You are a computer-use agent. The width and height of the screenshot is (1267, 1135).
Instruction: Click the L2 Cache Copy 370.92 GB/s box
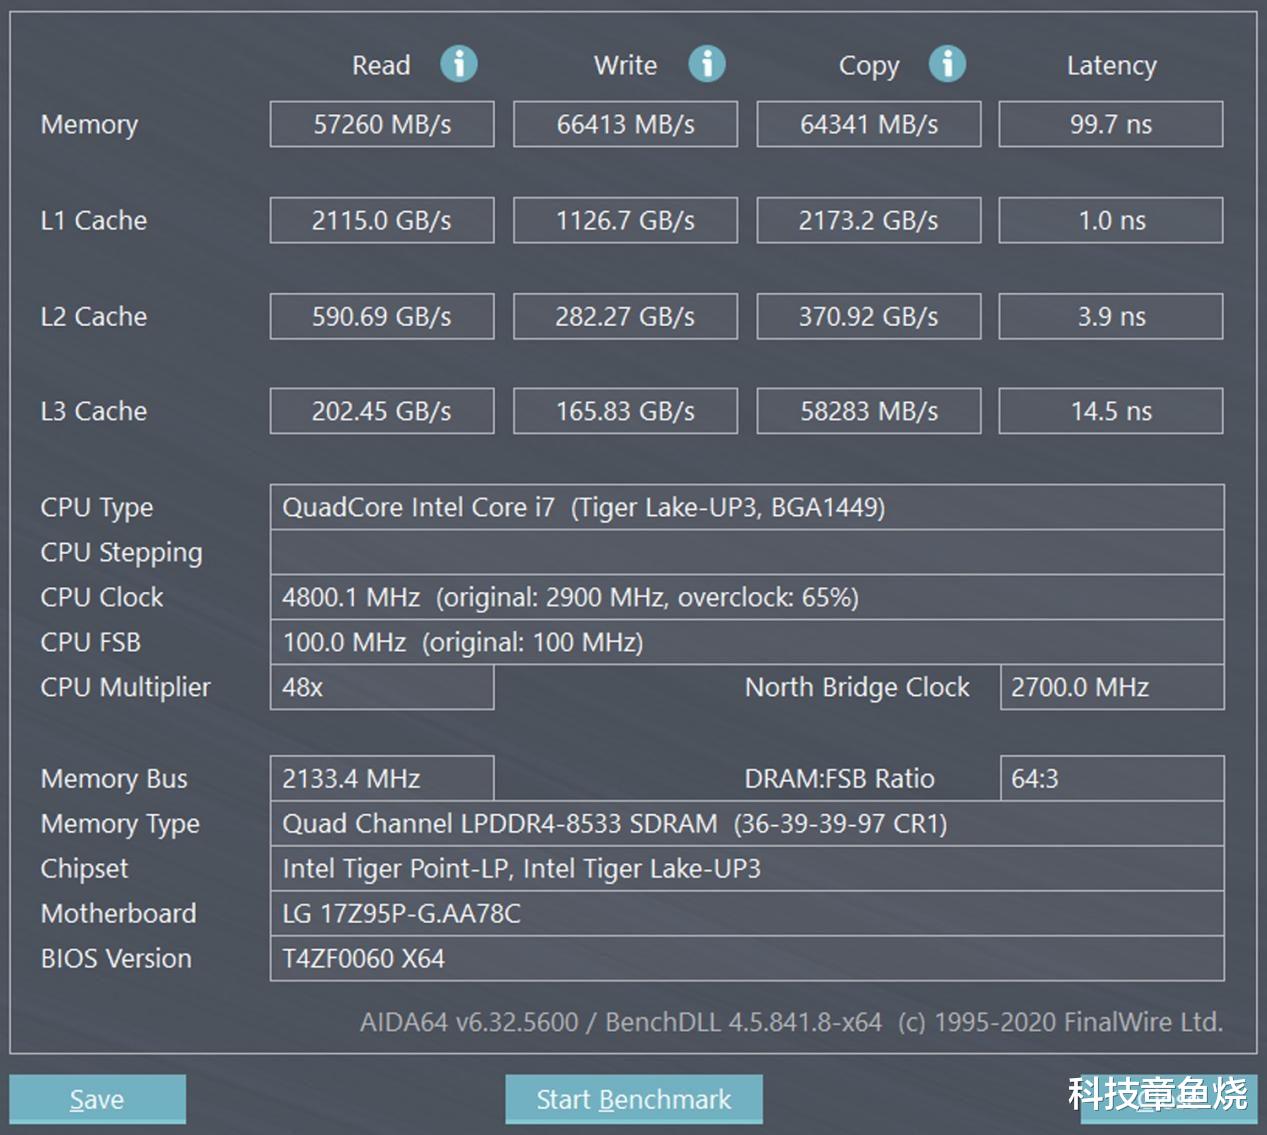(x=868, y=316)
